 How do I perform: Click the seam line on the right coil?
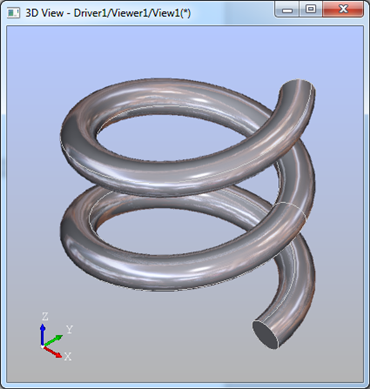[x=291, y=209]
